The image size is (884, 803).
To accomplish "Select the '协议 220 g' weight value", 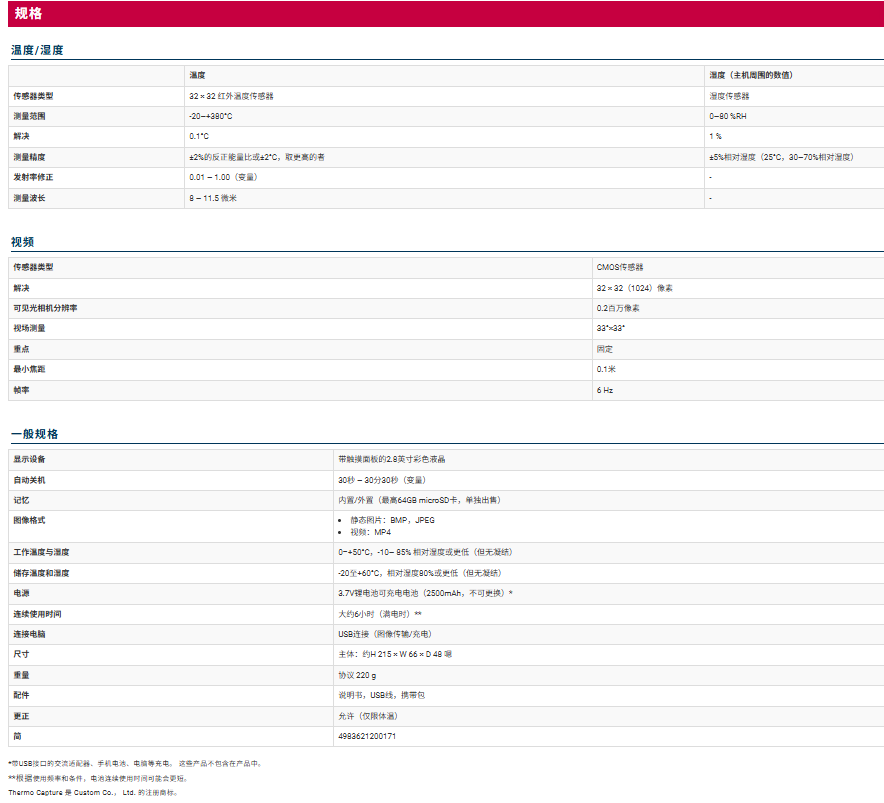I will tap(357, 675).
